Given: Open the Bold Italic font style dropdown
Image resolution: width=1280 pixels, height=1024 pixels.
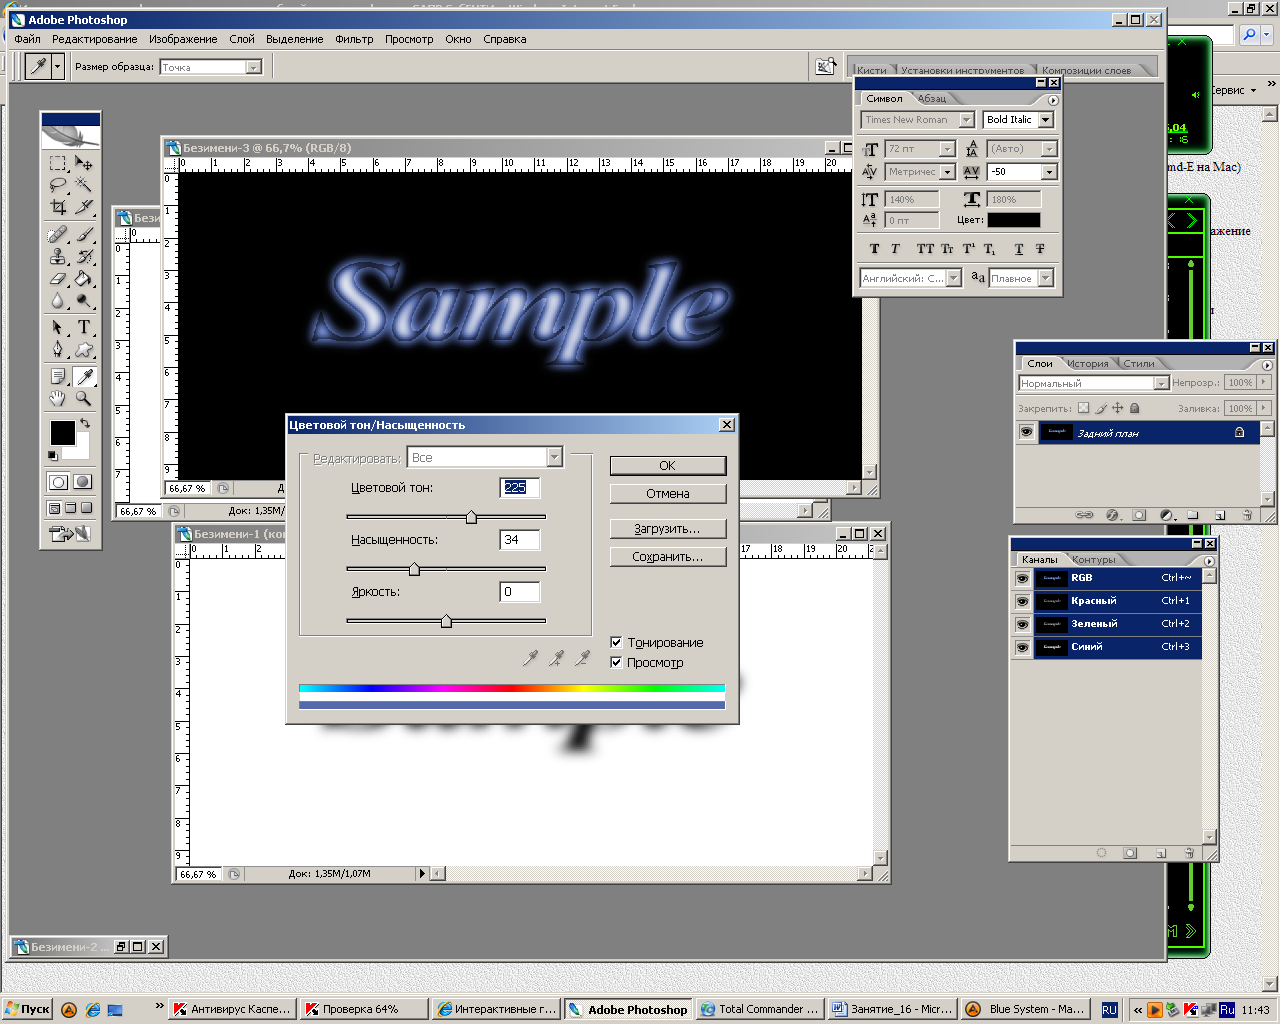Looking at the screenshot, I should [1046, 120].
